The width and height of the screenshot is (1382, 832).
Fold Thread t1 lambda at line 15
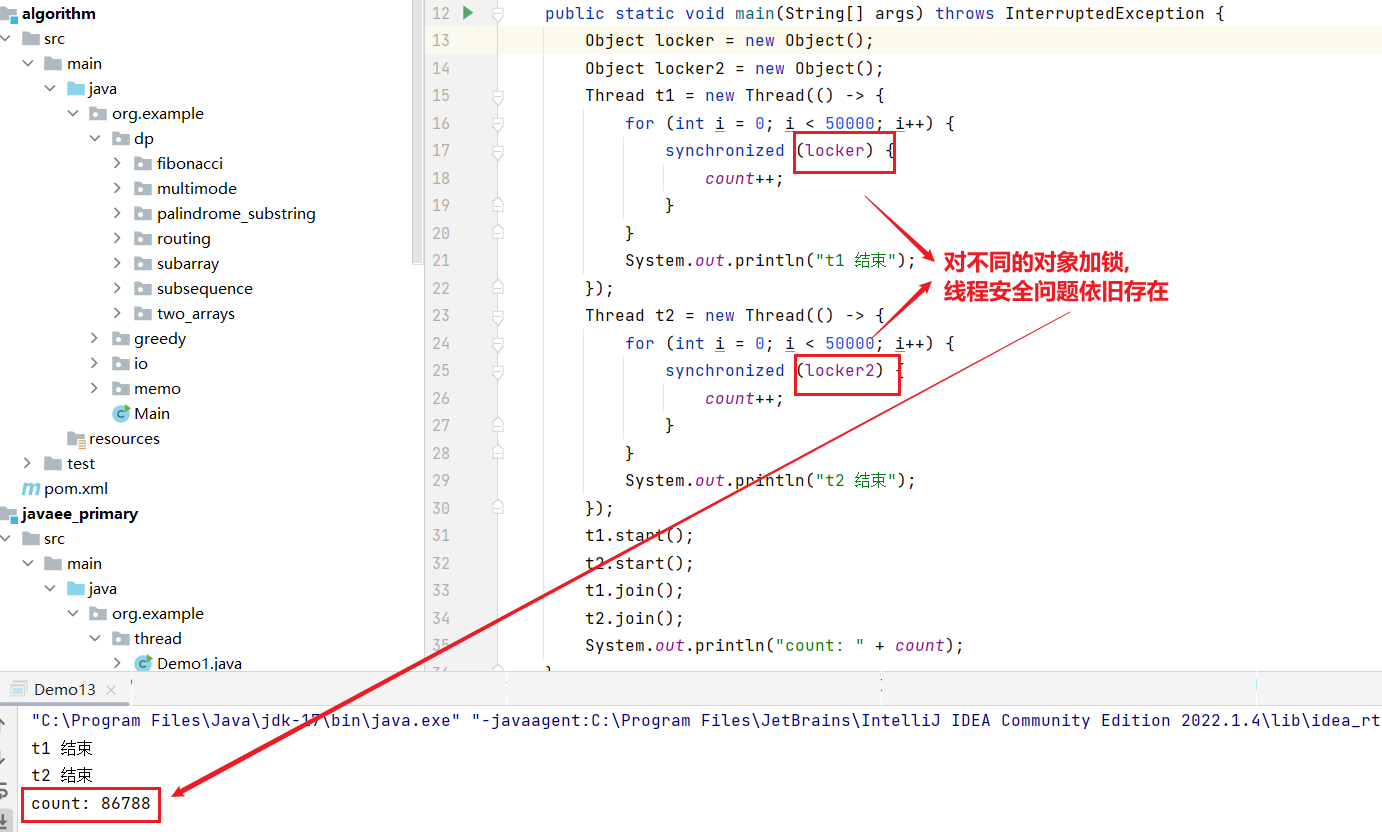point(497,96)
